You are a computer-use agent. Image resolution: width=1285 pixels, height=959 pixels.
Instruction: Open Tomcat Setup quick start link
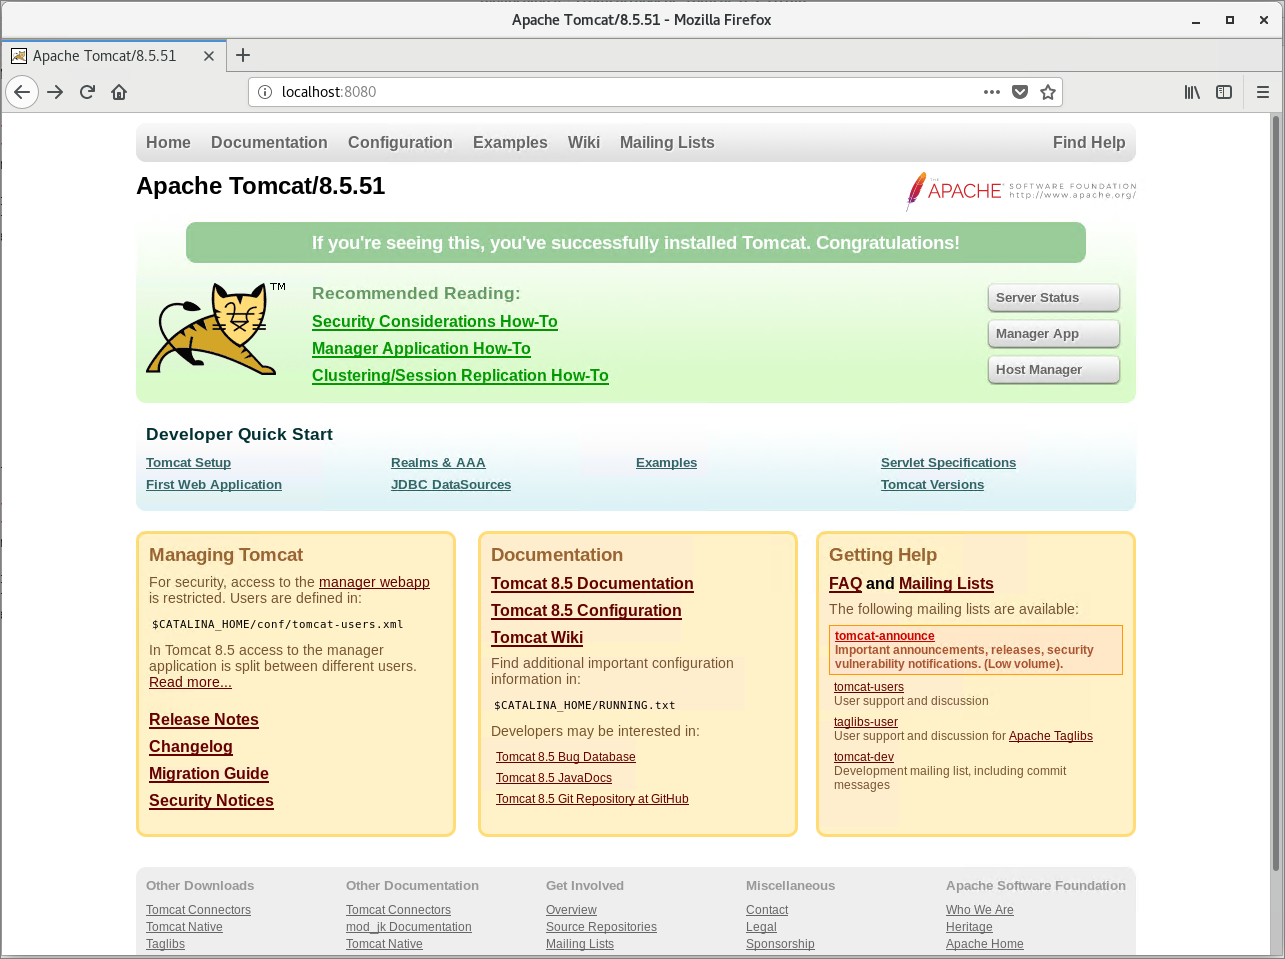188,463
